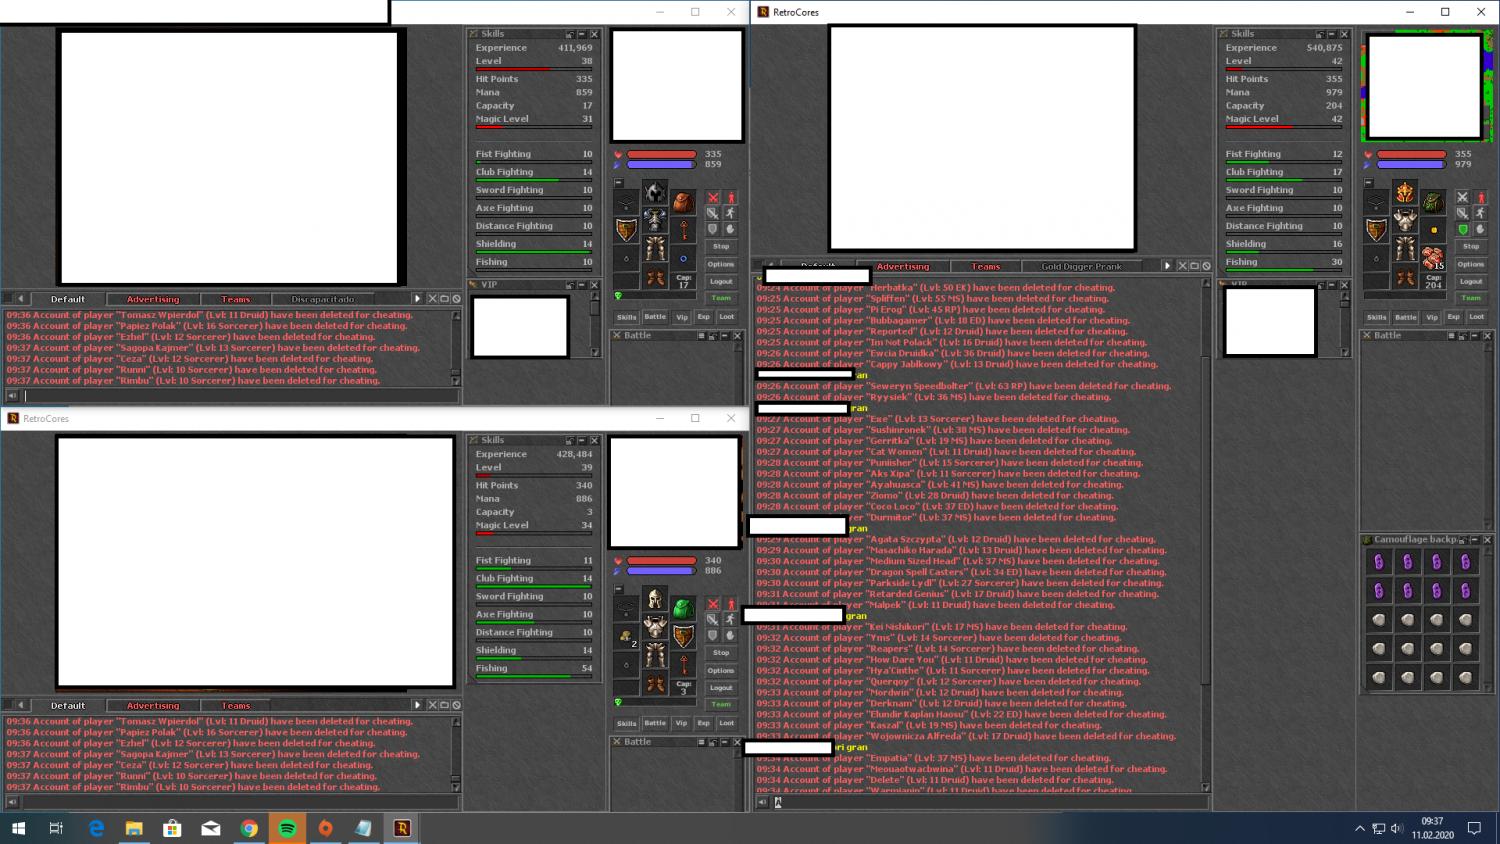
Task: Focus chat input field in bottom-left window
Action: click(240, 802)
